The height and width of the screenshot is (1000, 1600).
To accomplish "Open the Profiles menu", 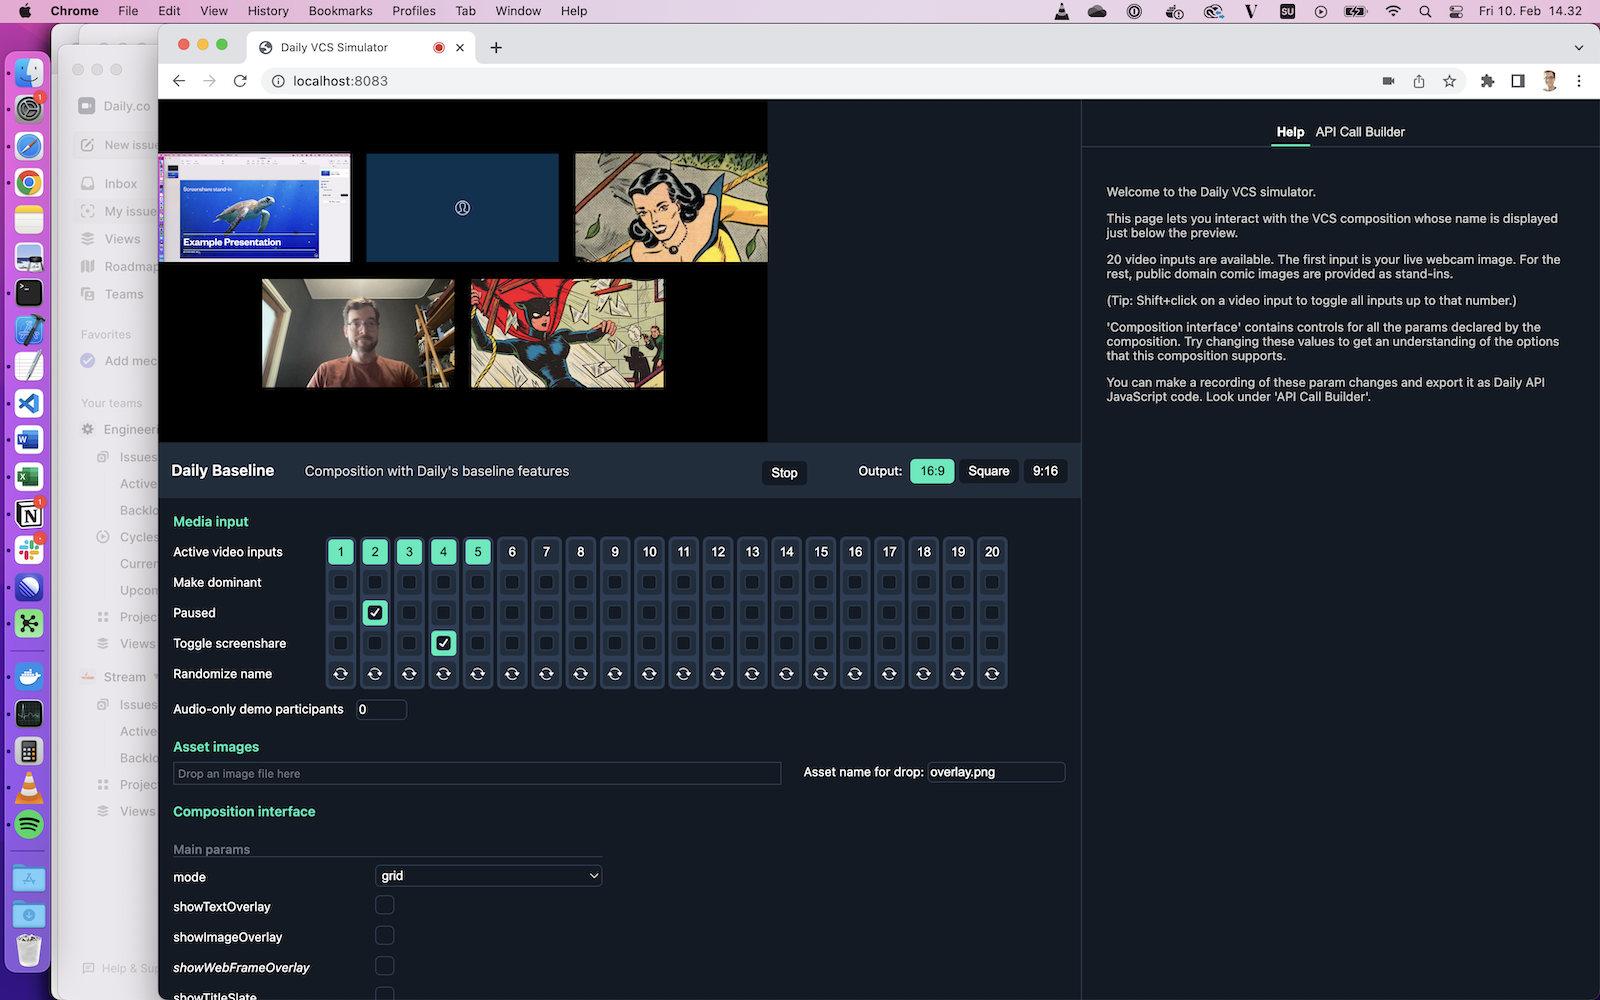I will coord(414,11).
